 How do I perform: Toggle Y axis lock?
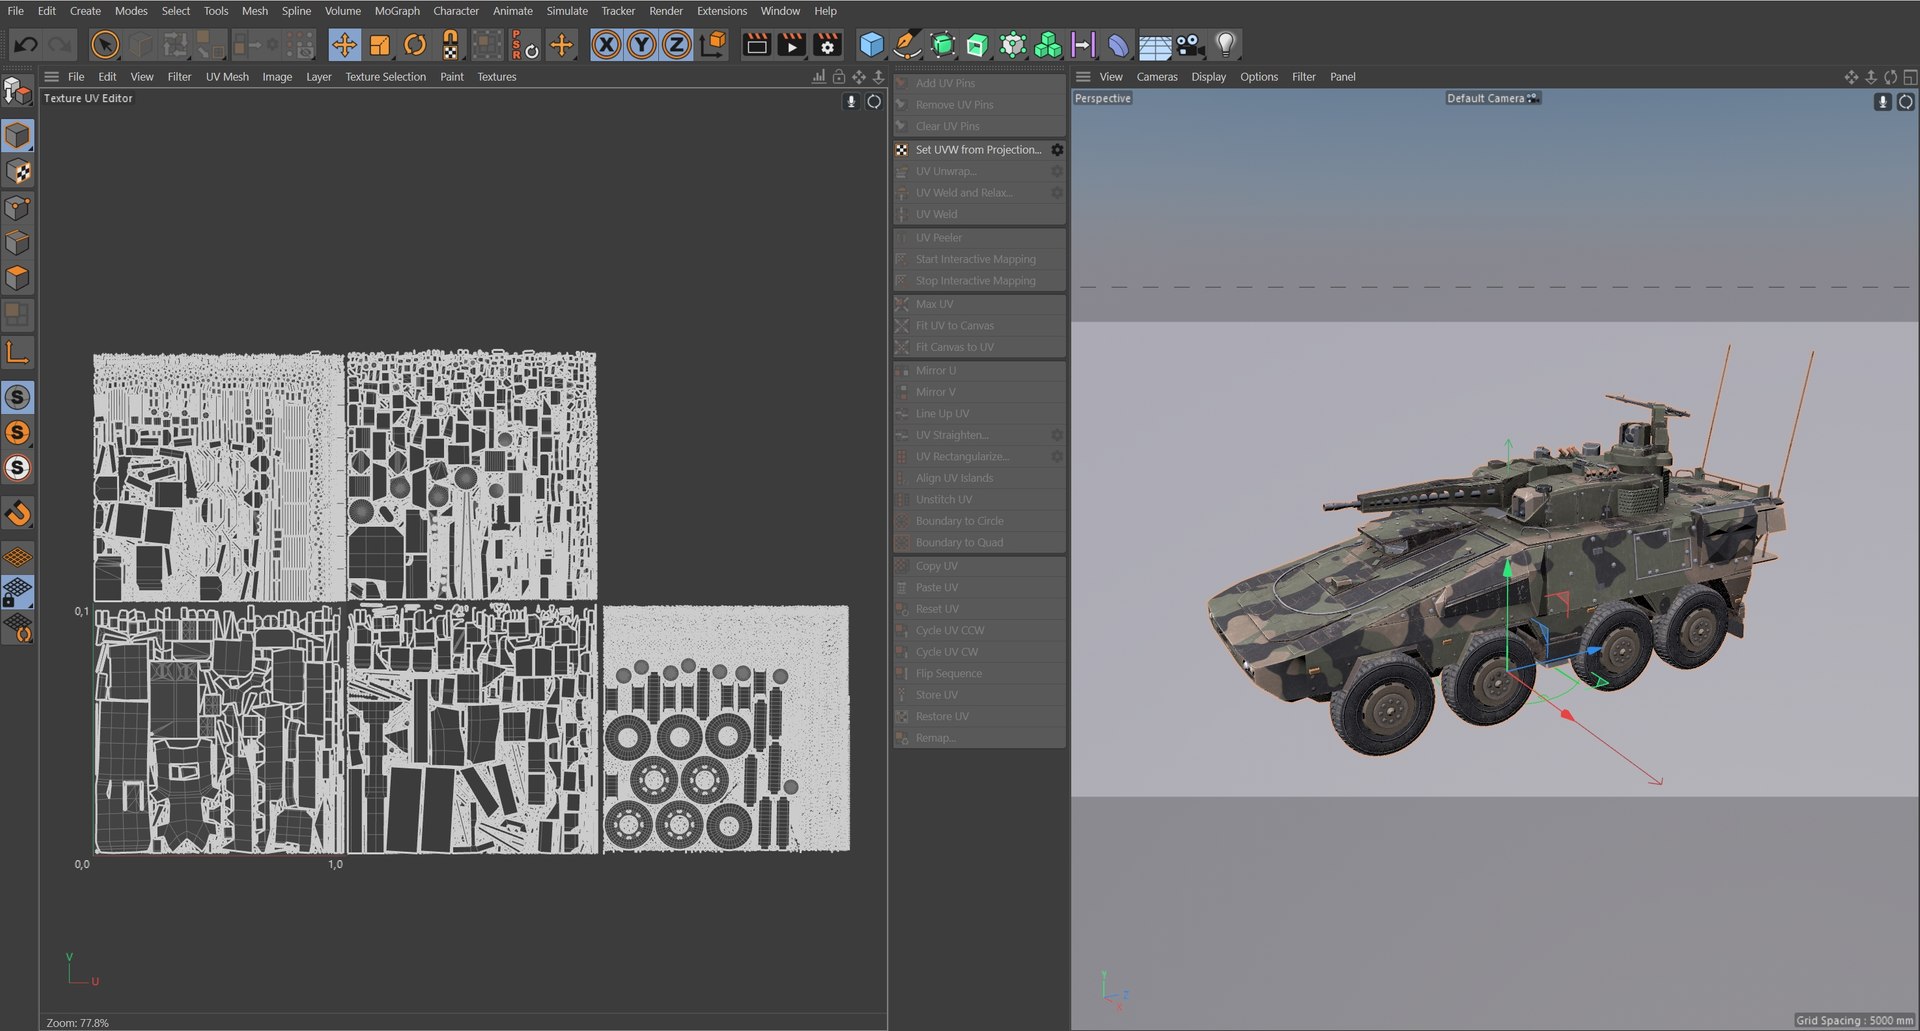click(x=641, y=45)
